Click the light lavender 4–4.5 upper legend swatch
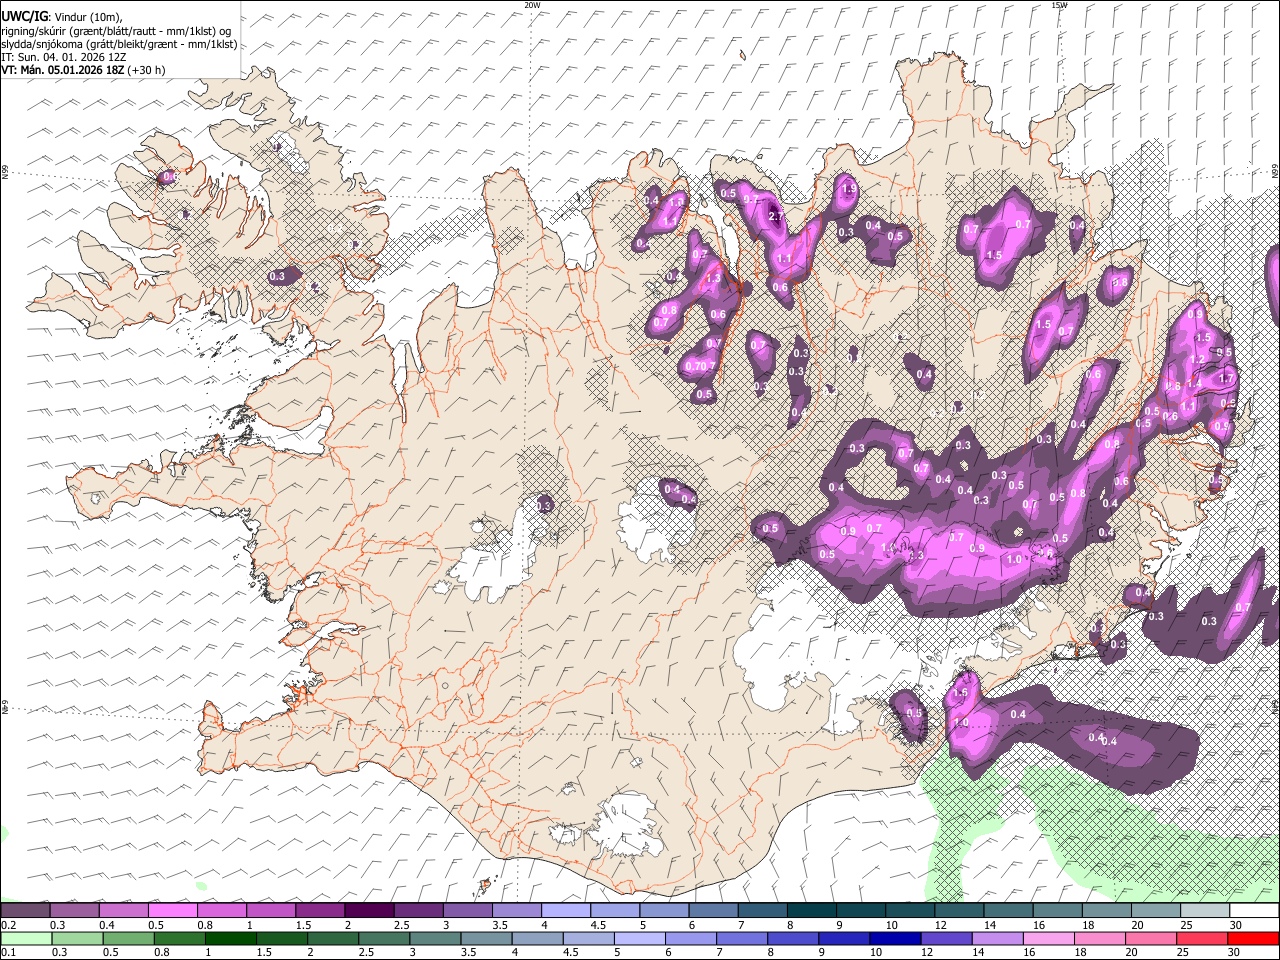This screenshot has height=960, width=1280. (565, 911)
